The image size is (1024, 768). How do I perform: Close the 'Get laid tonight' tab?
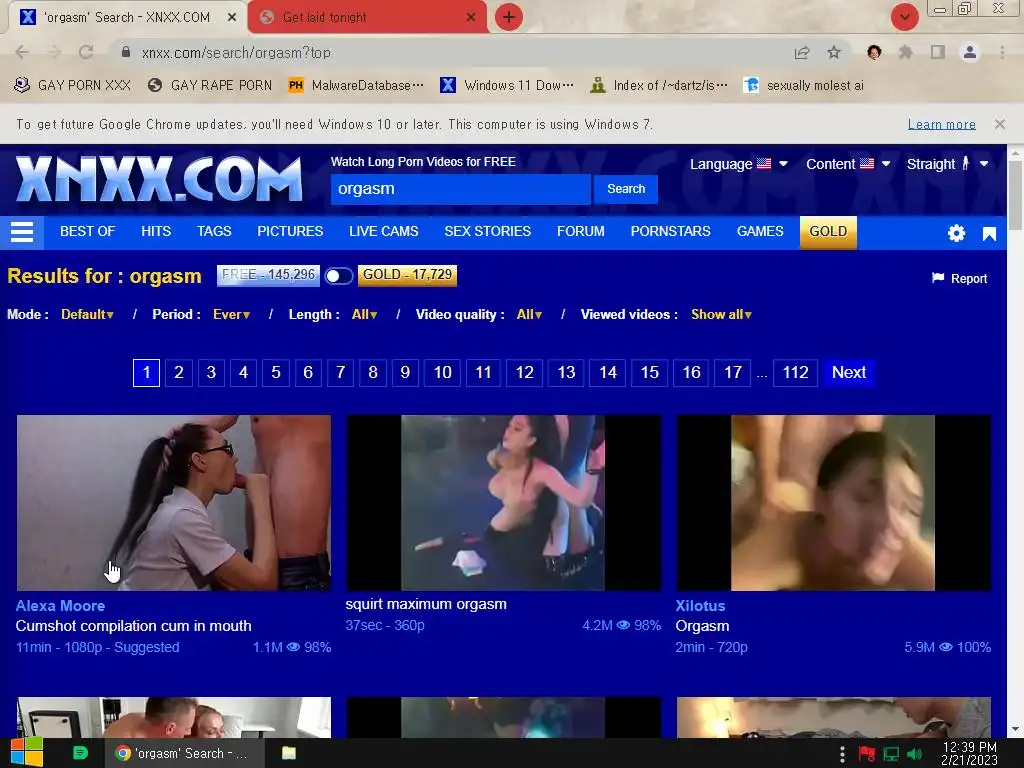pyautogui.click(x=471, y=18)
